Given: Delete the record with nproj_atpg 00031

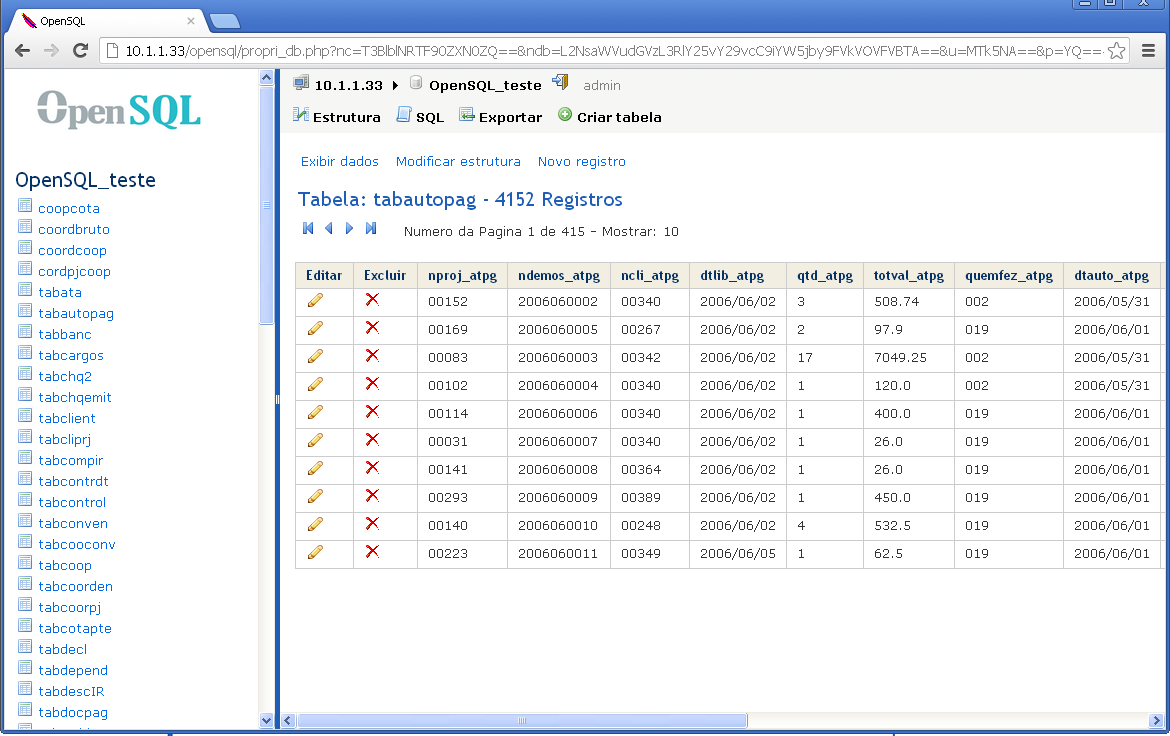Looking at the screenshot, I should 372,440.
